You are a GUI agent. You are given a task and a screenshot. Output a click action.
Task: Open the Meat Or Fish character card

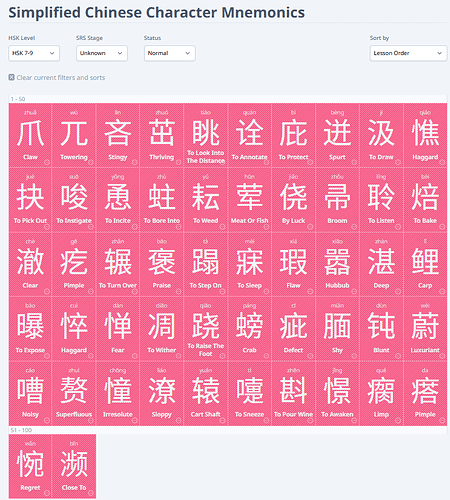(x=249, y=199)
